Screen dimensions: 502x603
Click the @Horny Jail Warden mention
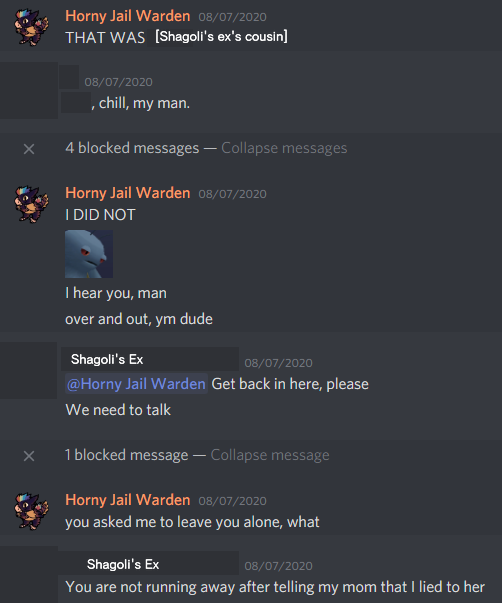[x=136, y=384]
